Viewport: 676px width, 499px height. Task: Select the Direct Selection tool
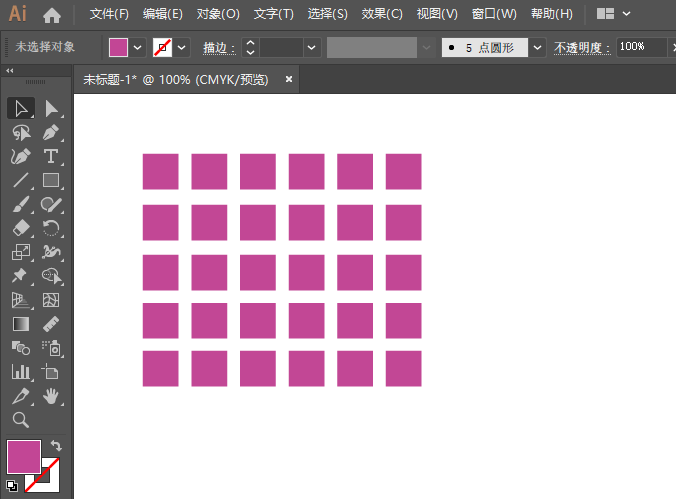[52, 108]
